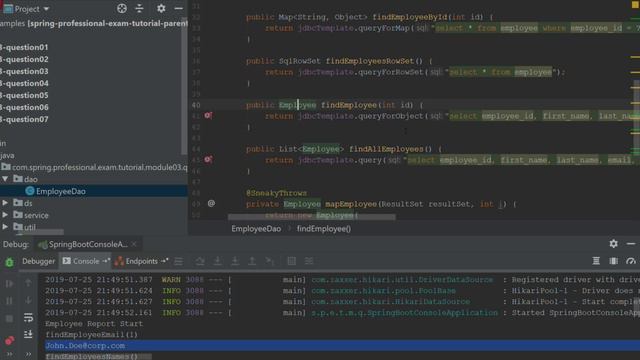
Task: Toggle the breakpoint on line 45
Action: 208,159
